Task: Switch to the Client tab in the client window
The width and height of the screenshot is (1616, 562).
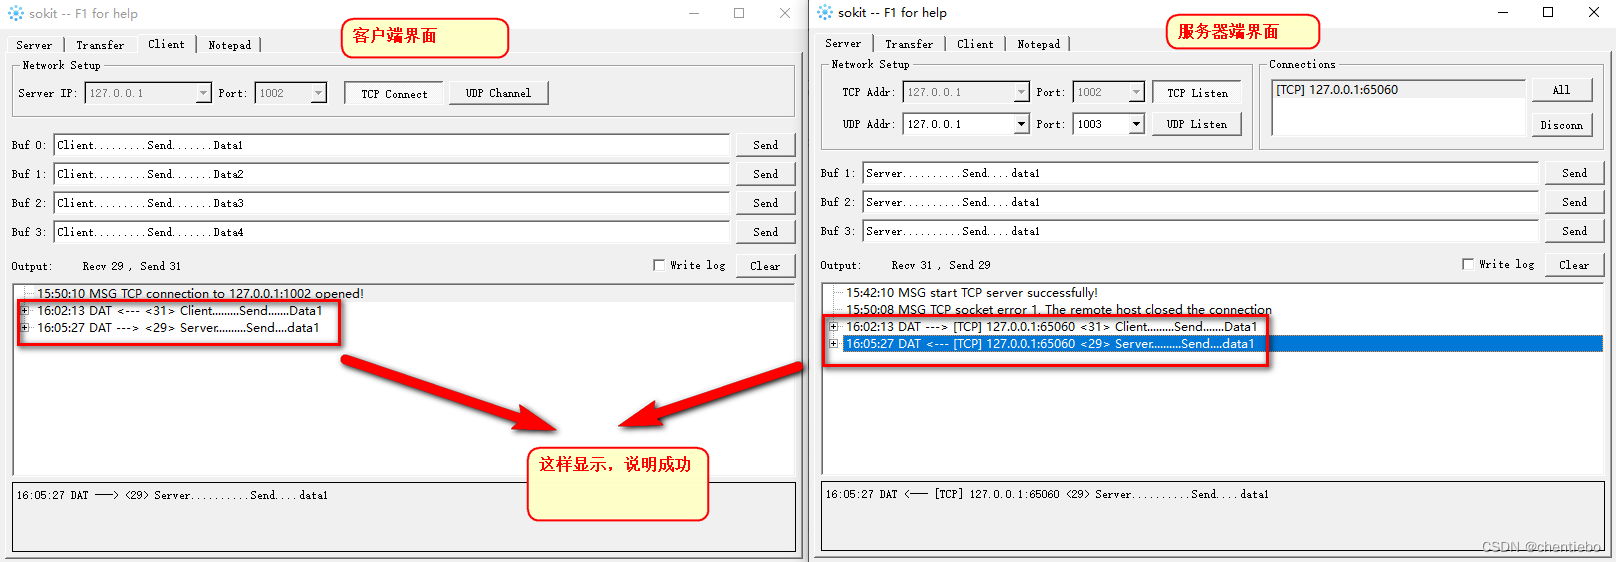Action: pyautogui.click(x=166, y=44)
